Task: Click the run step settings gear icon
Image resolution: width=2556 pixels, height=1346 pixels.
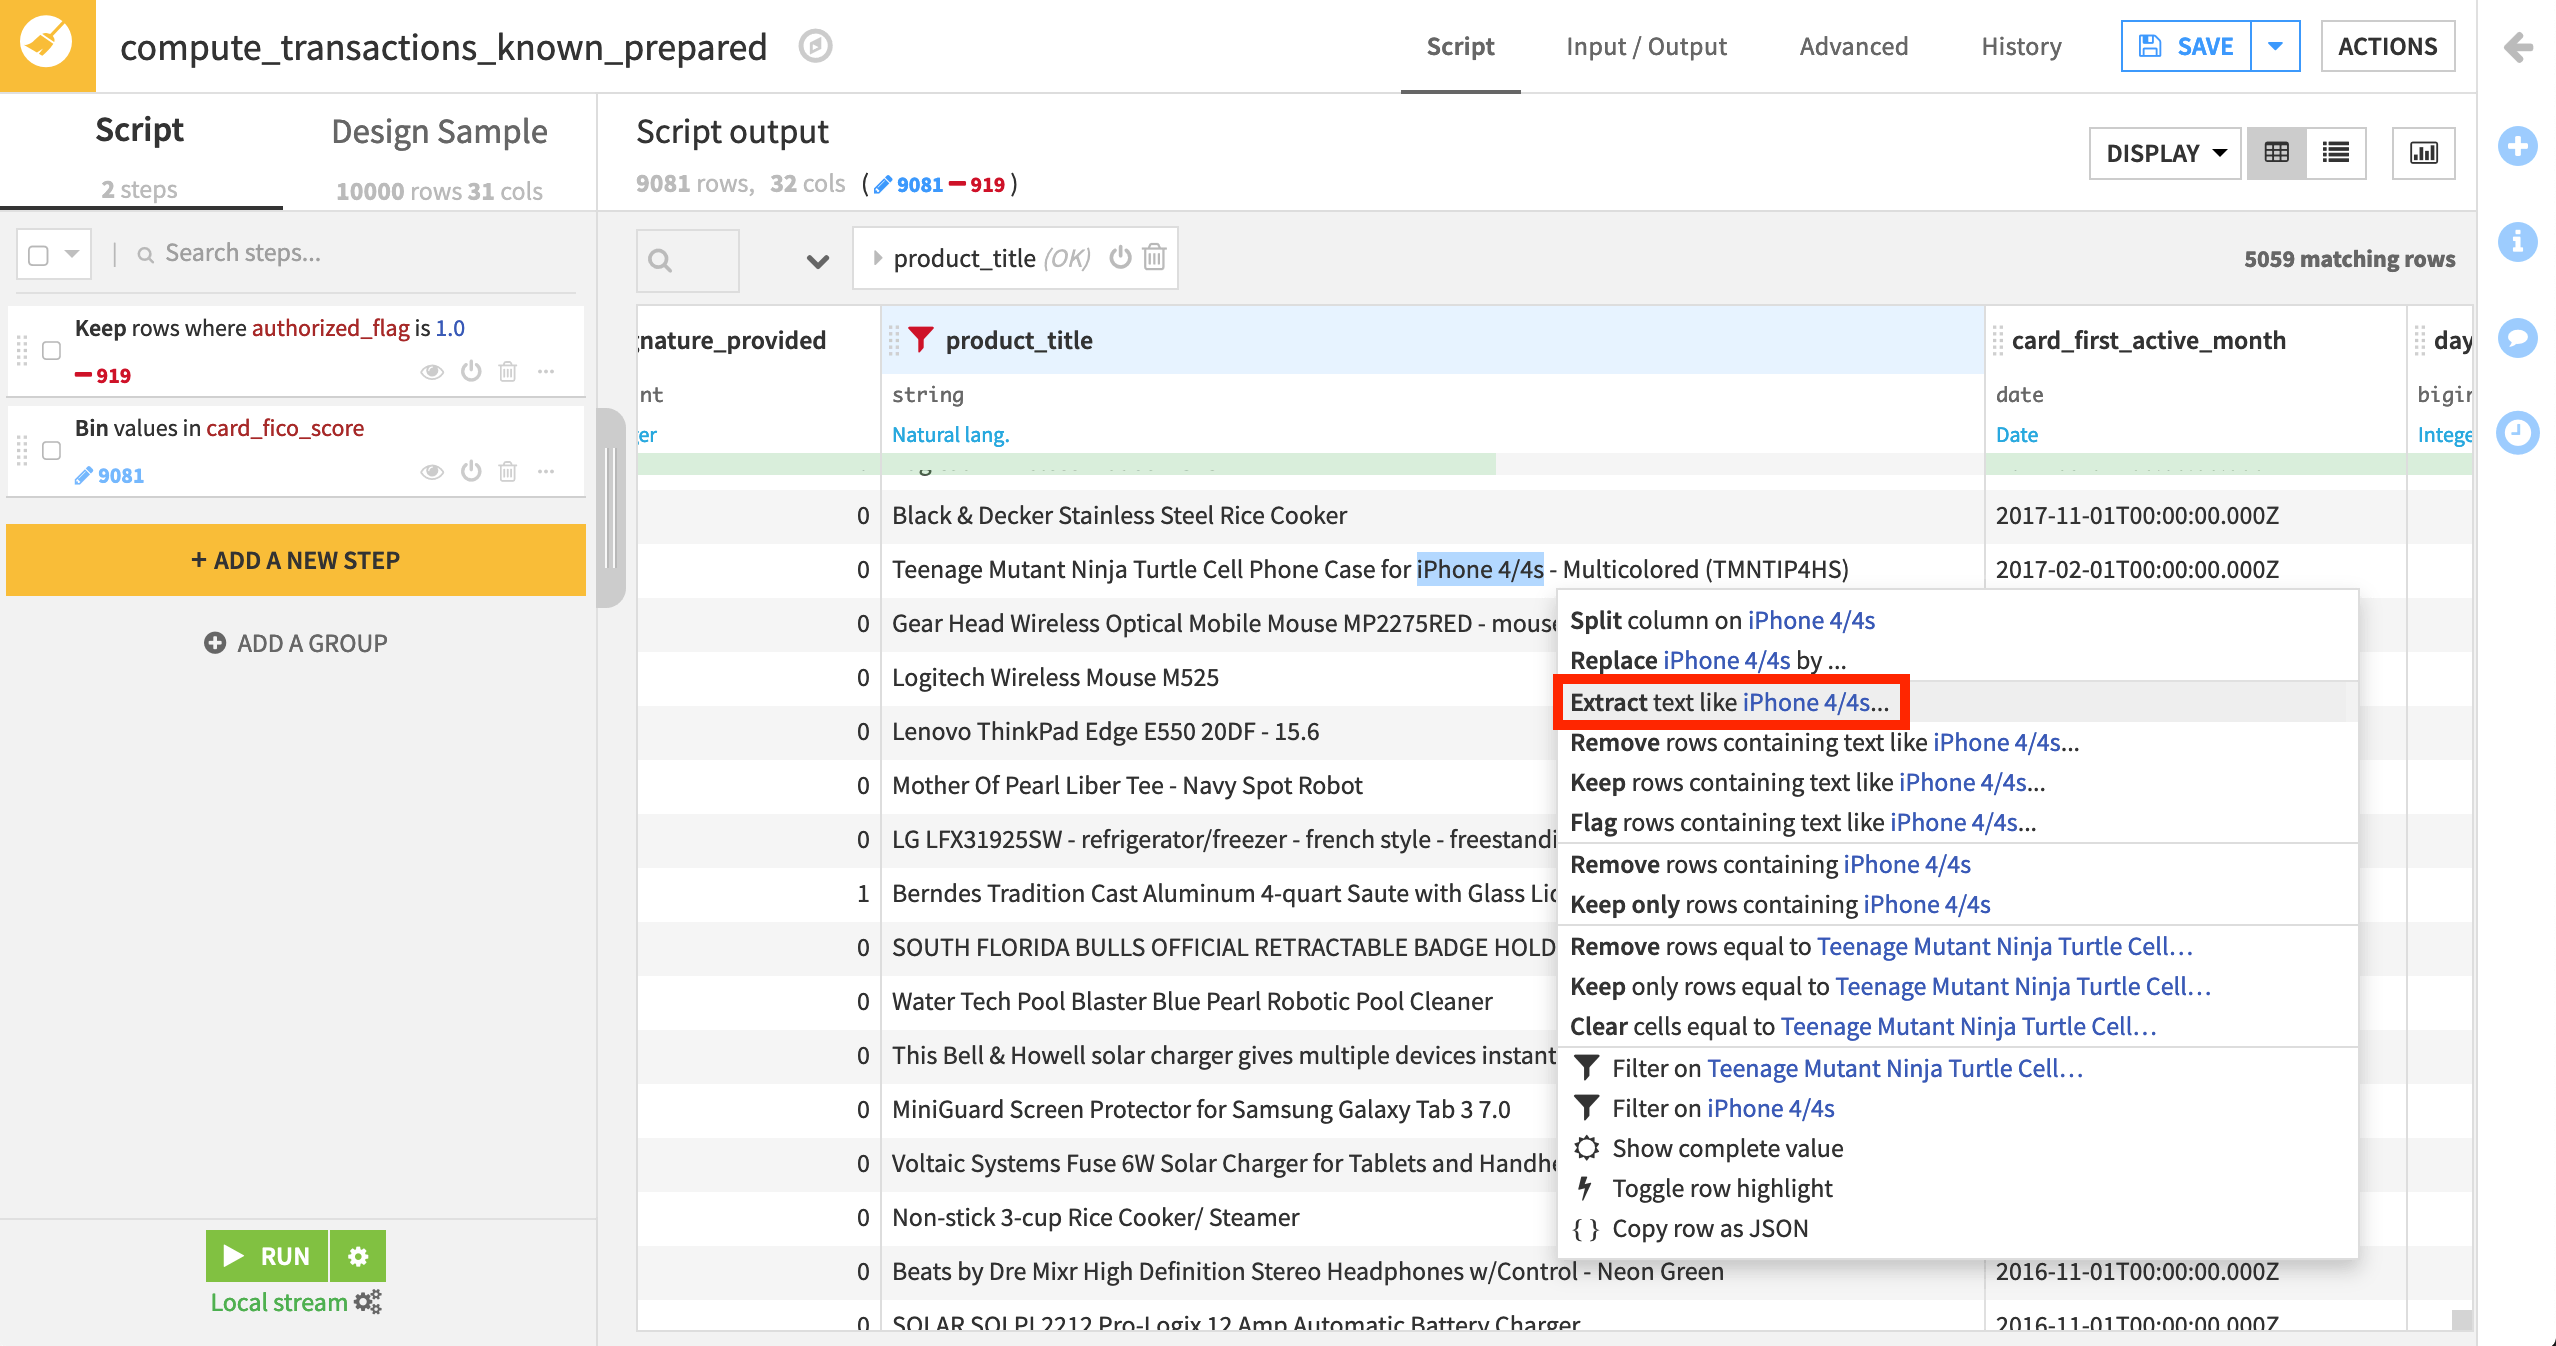Action: tap(360, 1255)
